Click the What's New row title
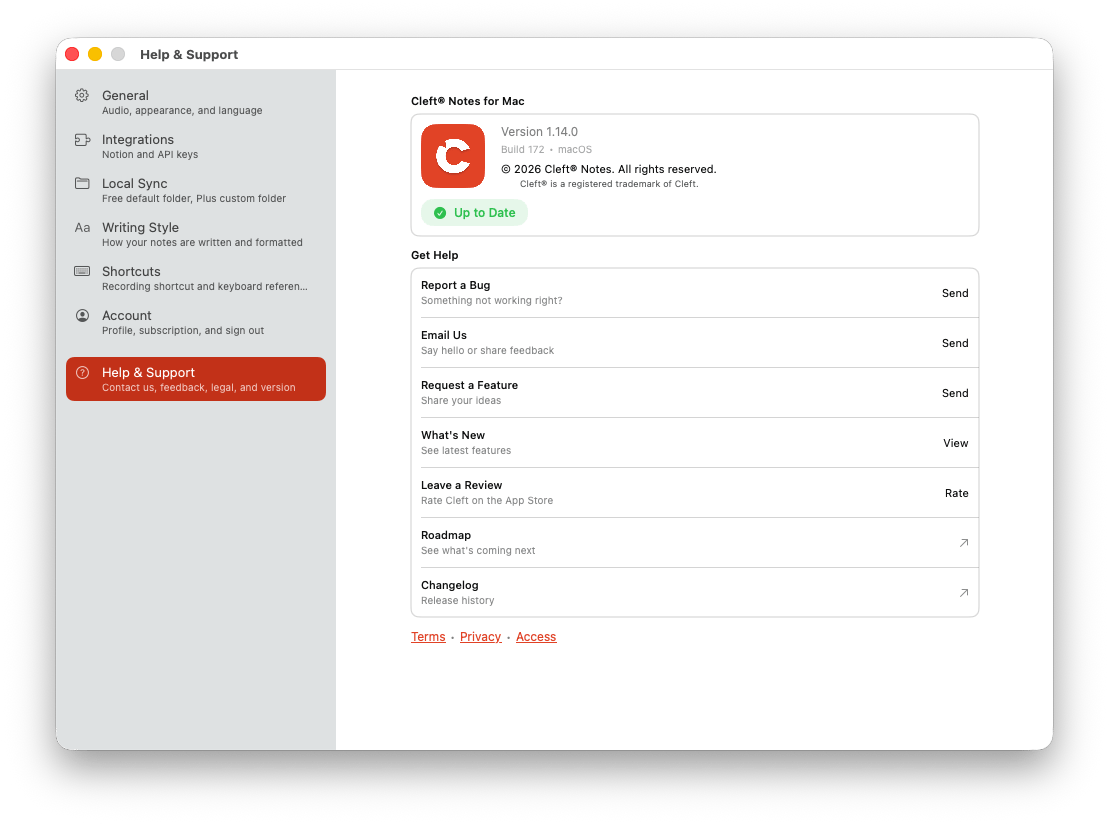This screenshot has height=824, width=1109. (x=453, y=435)
